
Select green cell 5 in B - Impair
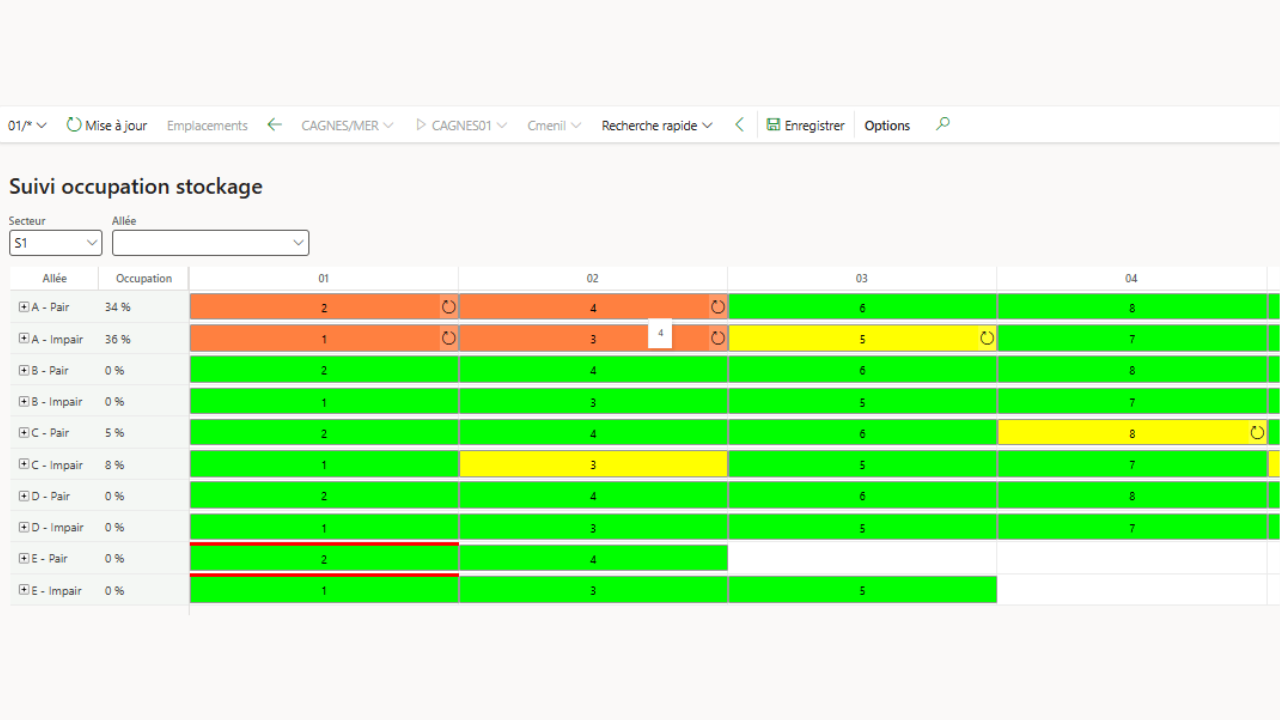(862, 401)
